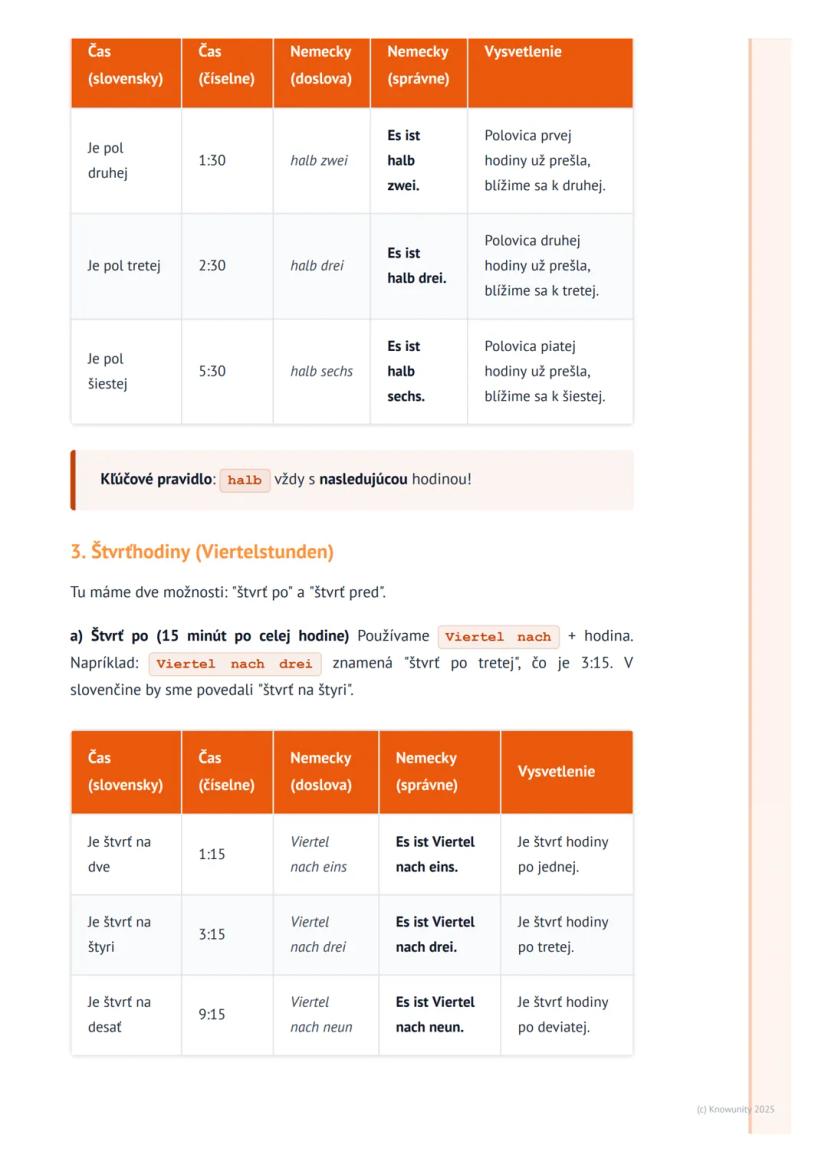Open the "(c) Knowunity 2025" footer text

pos(735,1109)
